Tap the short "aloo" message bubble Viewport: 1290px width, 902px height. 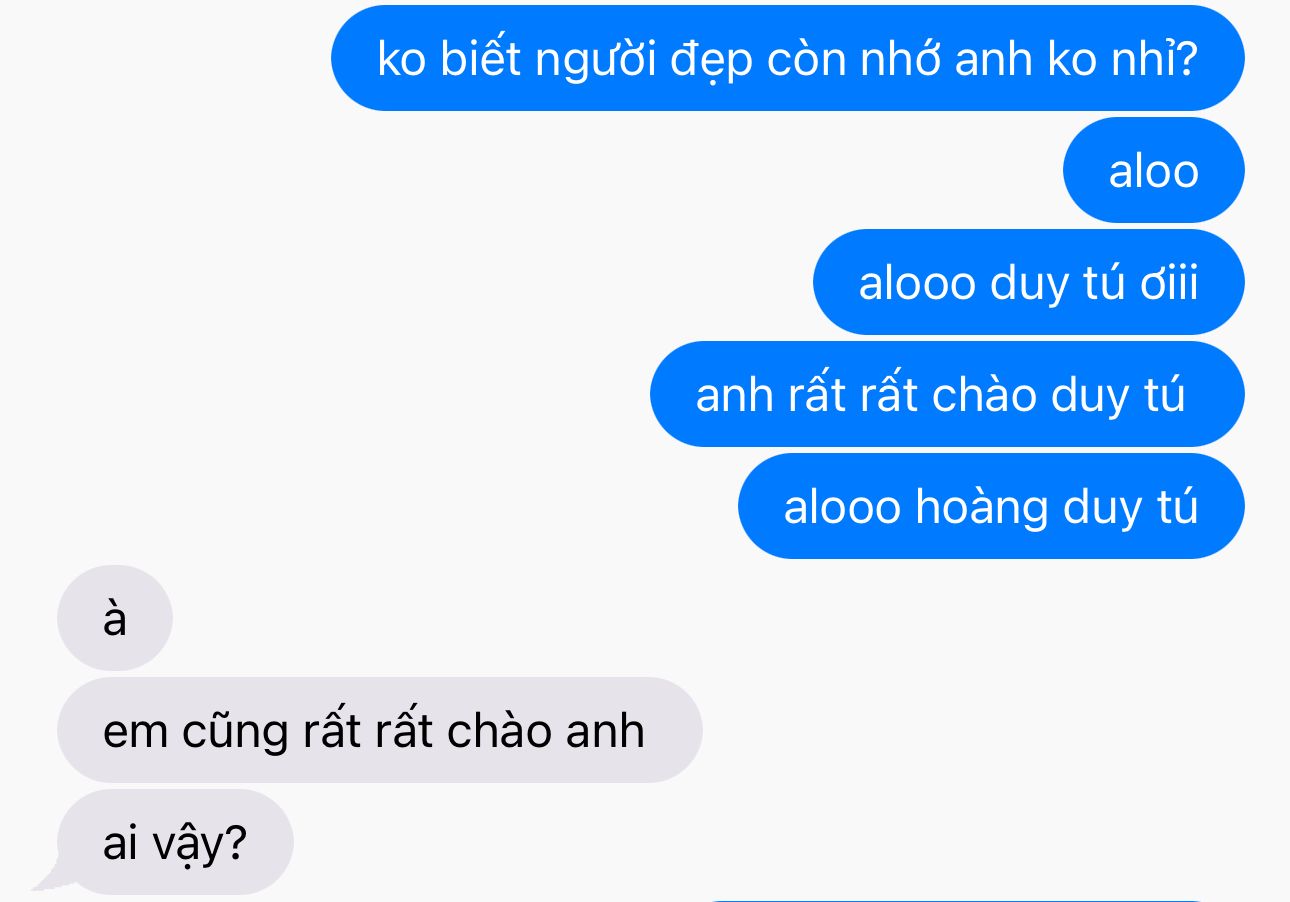1153,170
